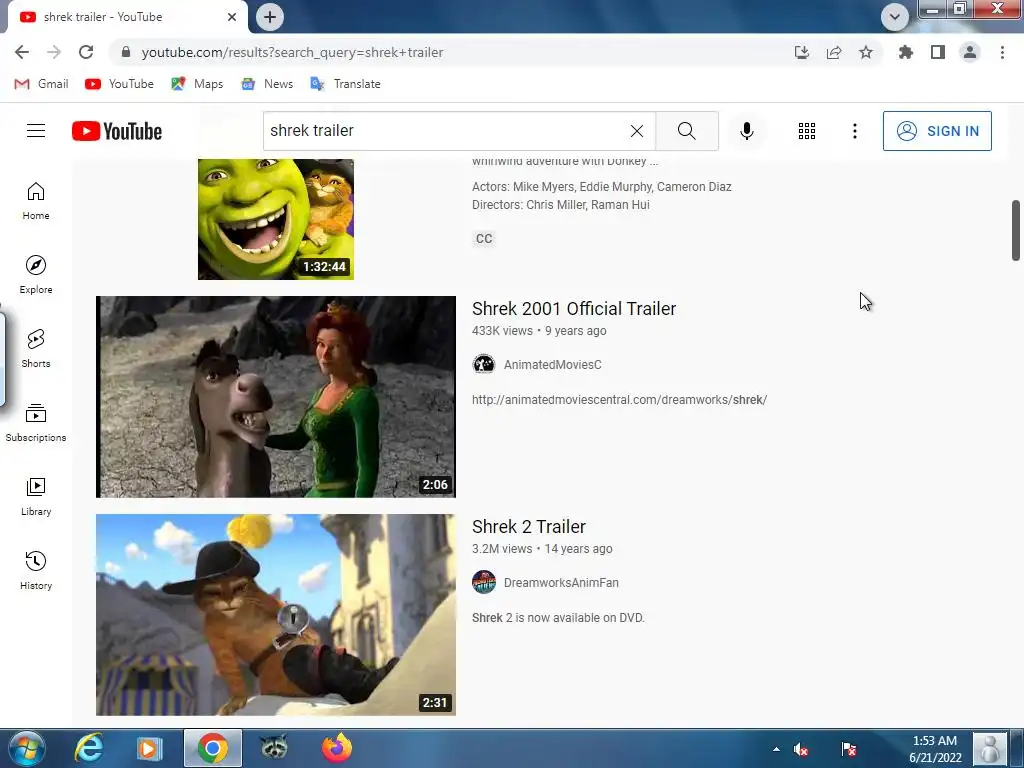The width and height of the screenshot is (1024, 768).
Task: Close the shrek trailer tab
Action: [x=232, y=17]
